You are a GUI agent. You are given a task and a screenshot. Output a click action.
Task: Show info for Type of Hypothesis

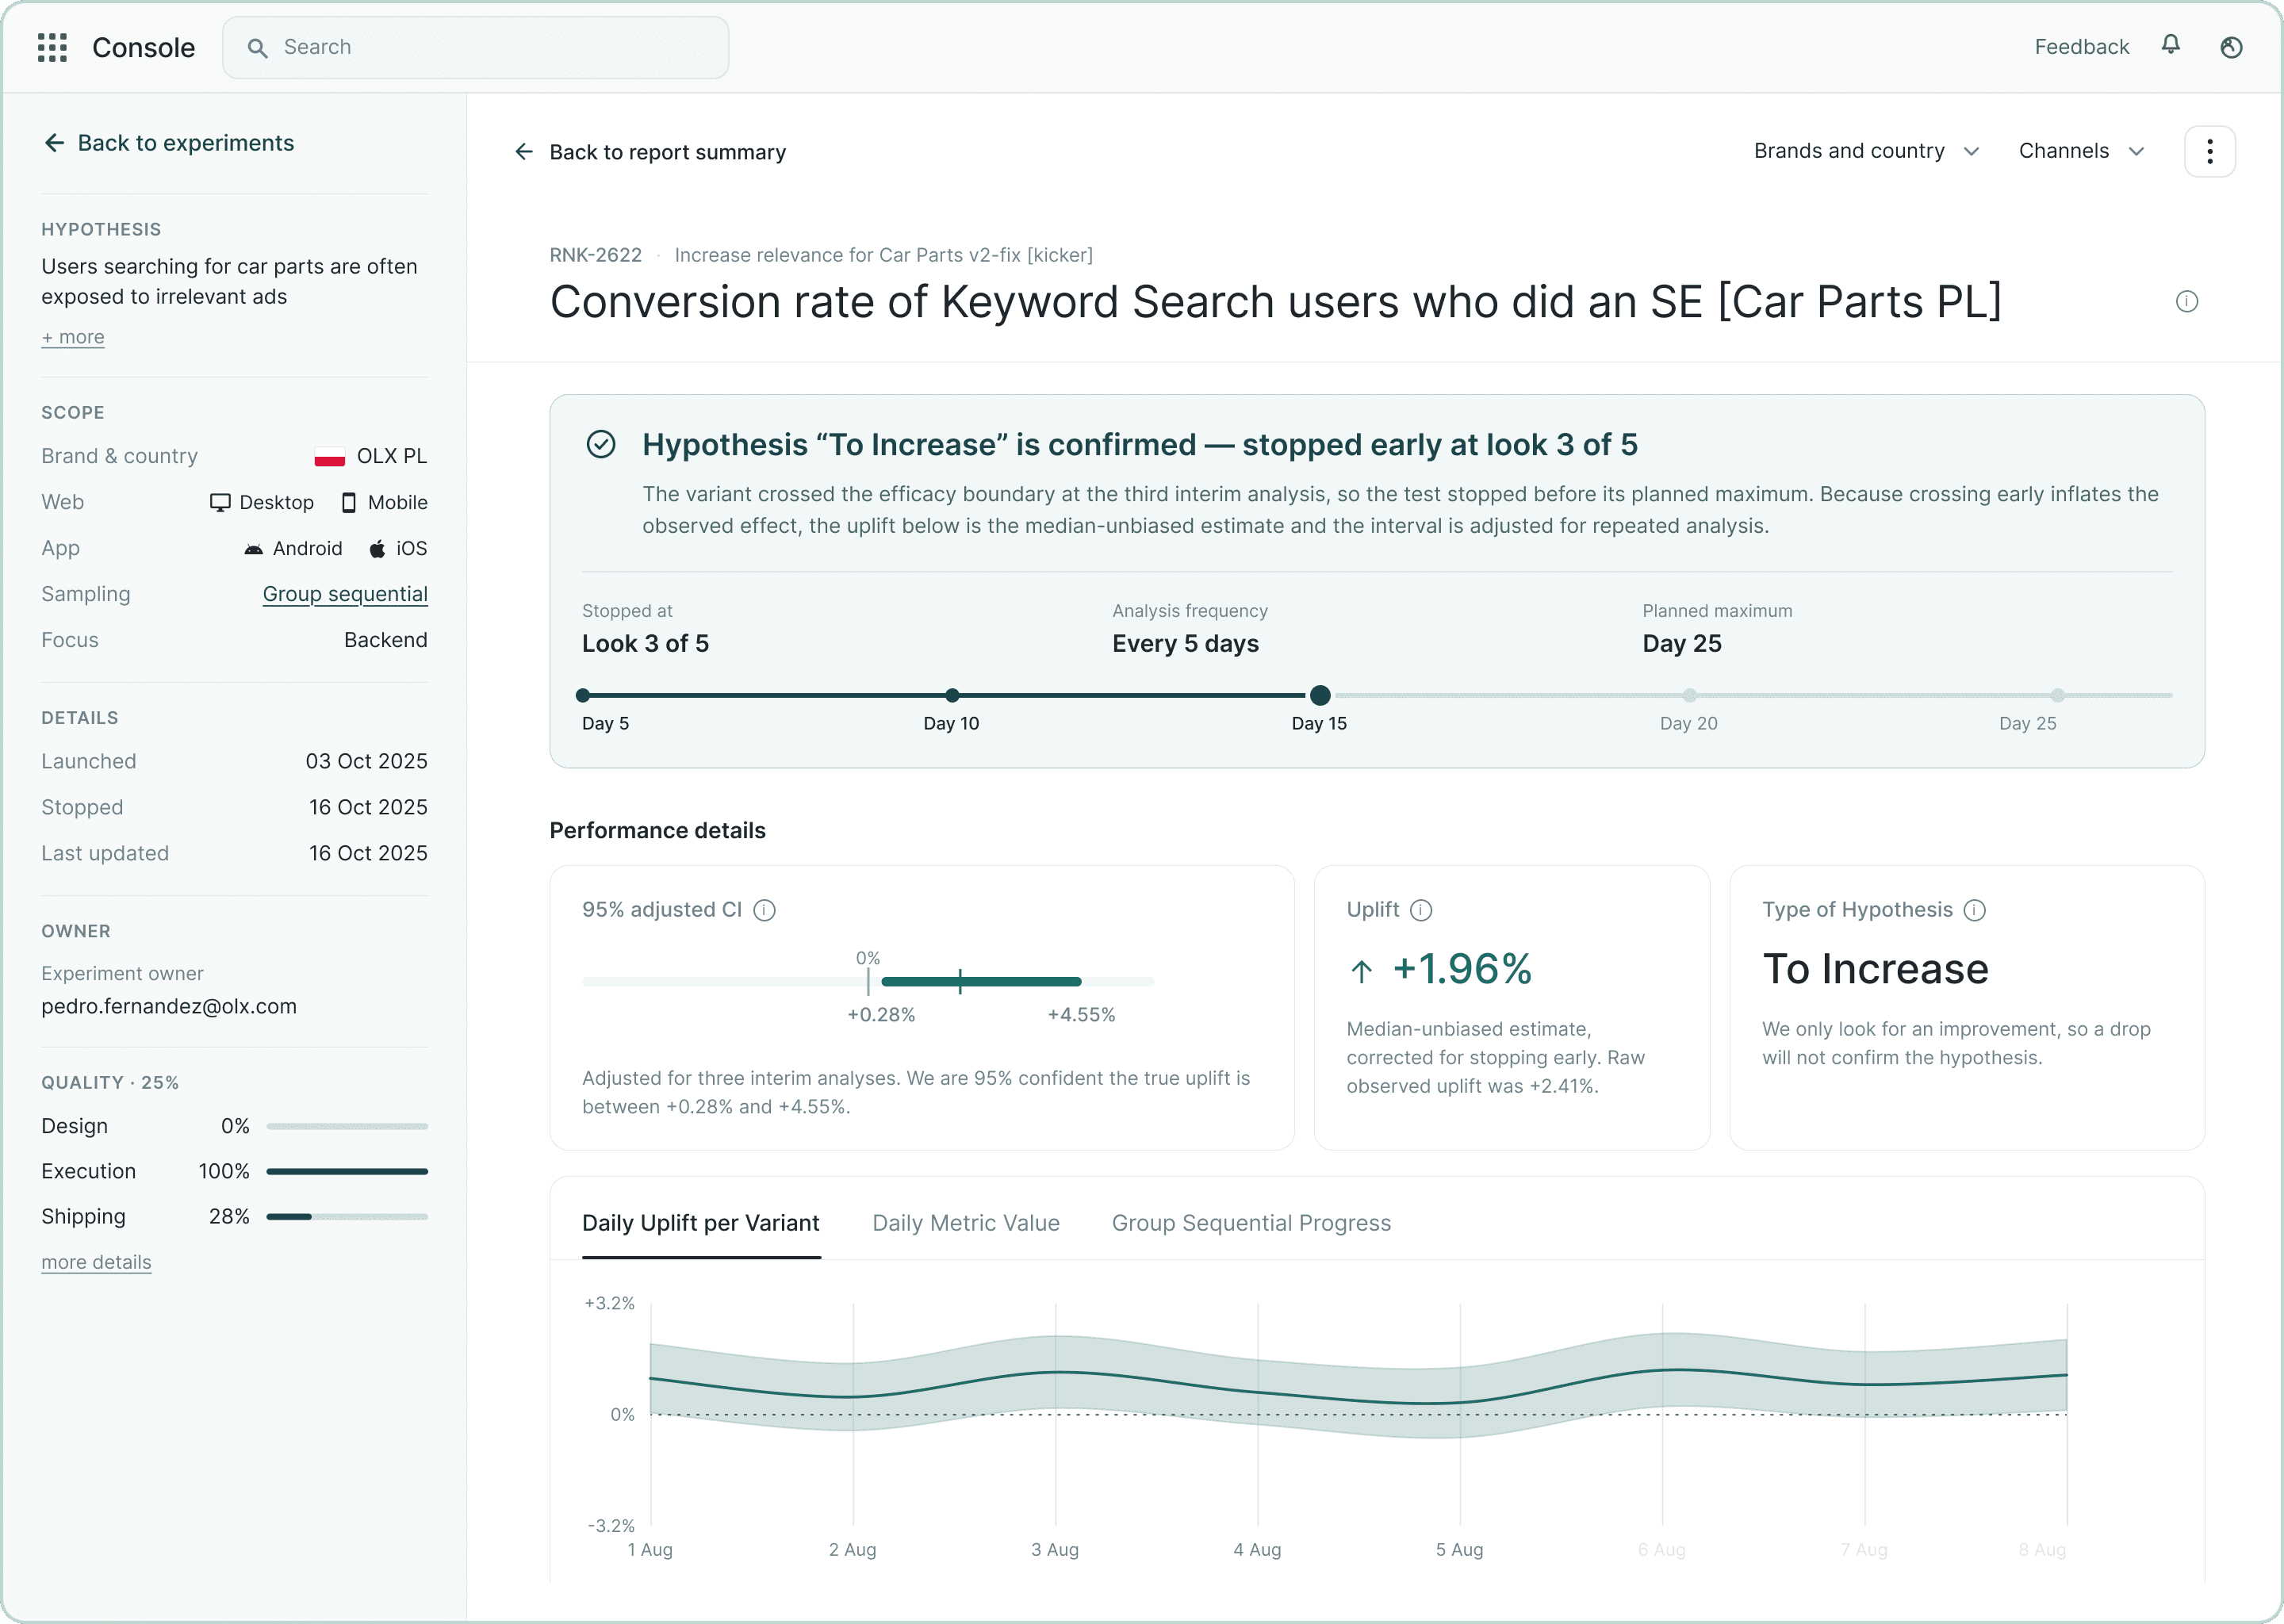coord(1974,909)
